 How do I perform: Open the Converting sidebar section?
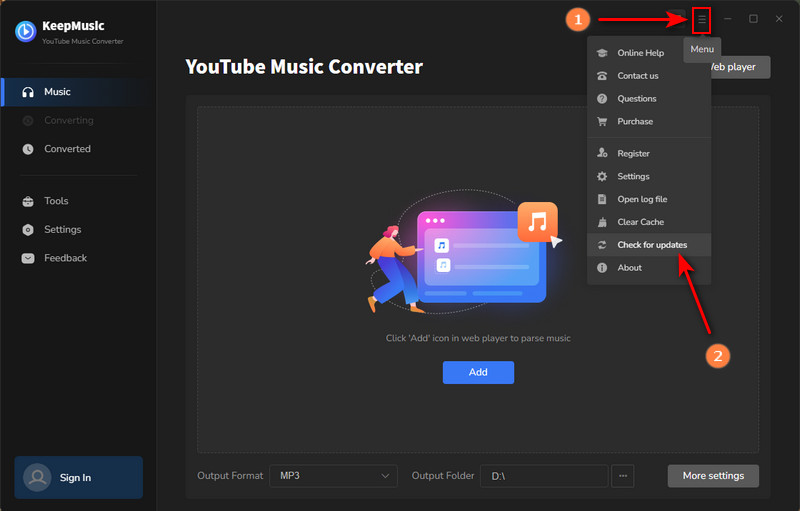click(x=77, y=121)
